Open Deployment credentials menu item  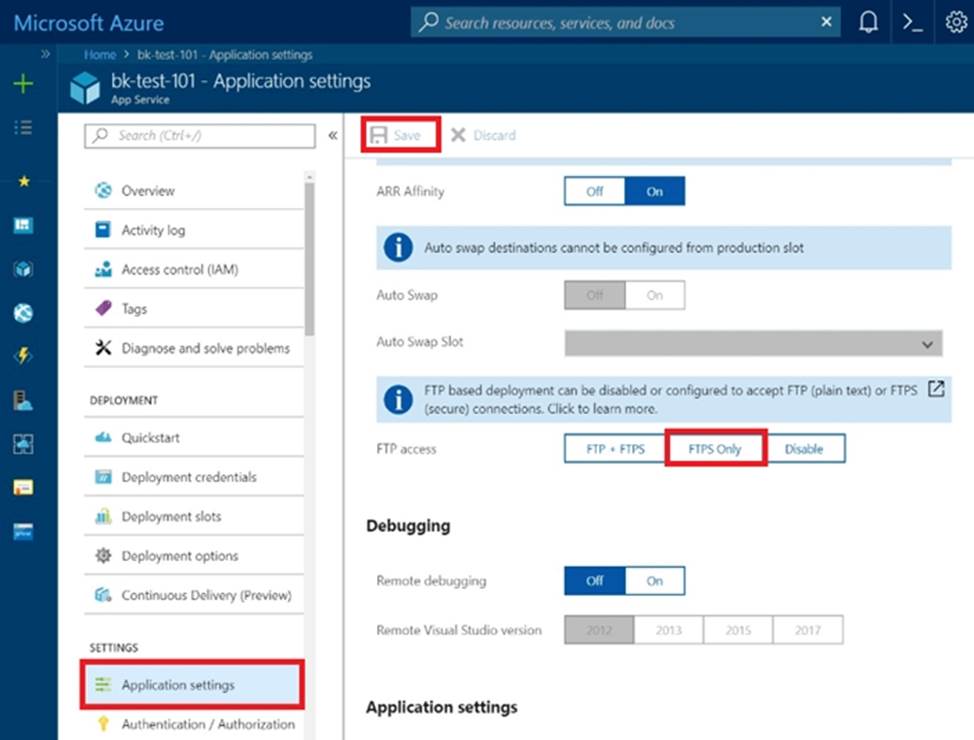[194, 477]
